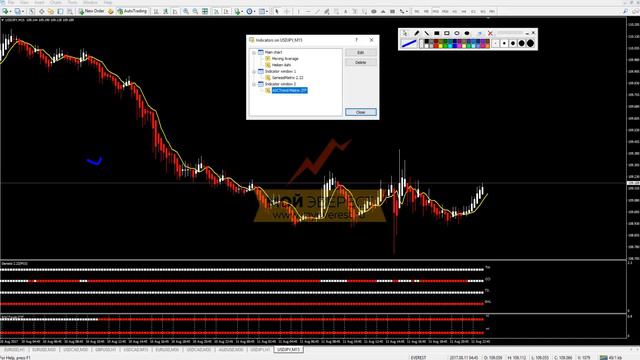Viewport: 640px width, 360px height.
Task: Open a new chart from toolbar
Action: 6,11
